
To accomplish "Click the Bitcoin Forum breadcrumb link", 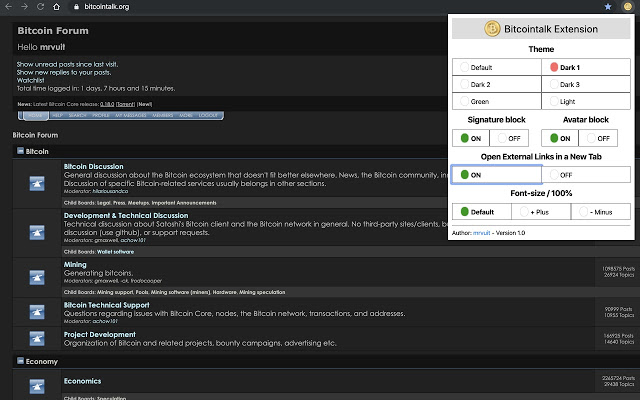I will point(35,135).
